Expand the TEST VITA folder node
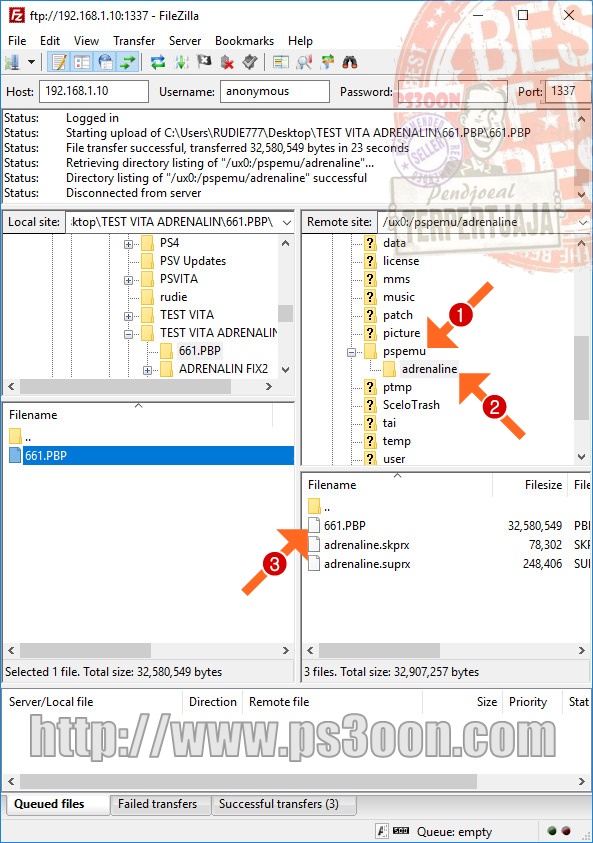Image resolution: width=593 pixels, height=843 pixels. tap(128, 316)
